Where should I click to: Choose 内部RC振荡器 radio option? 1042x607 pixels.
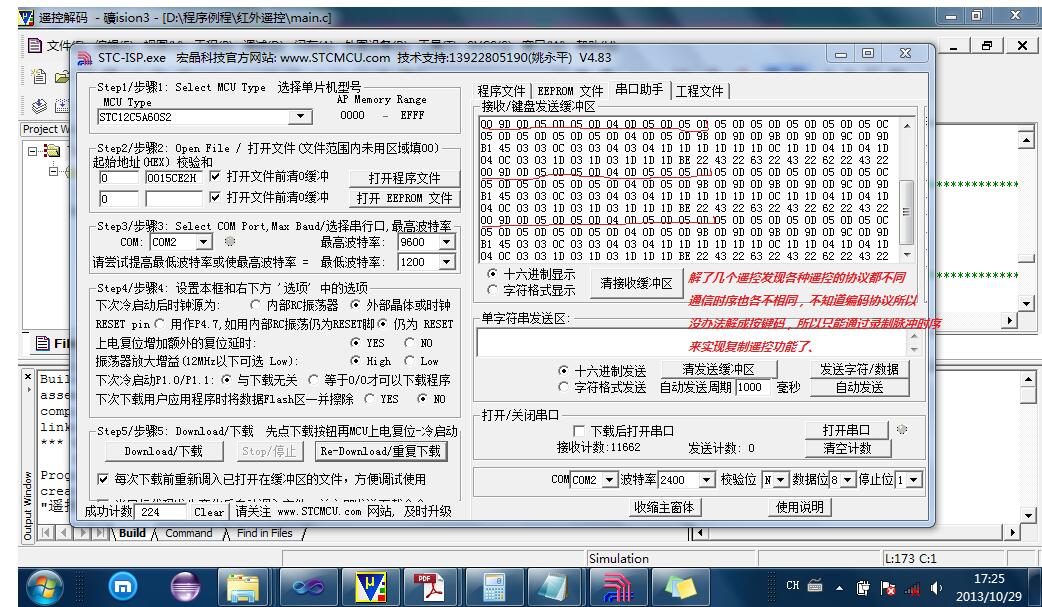255,305
